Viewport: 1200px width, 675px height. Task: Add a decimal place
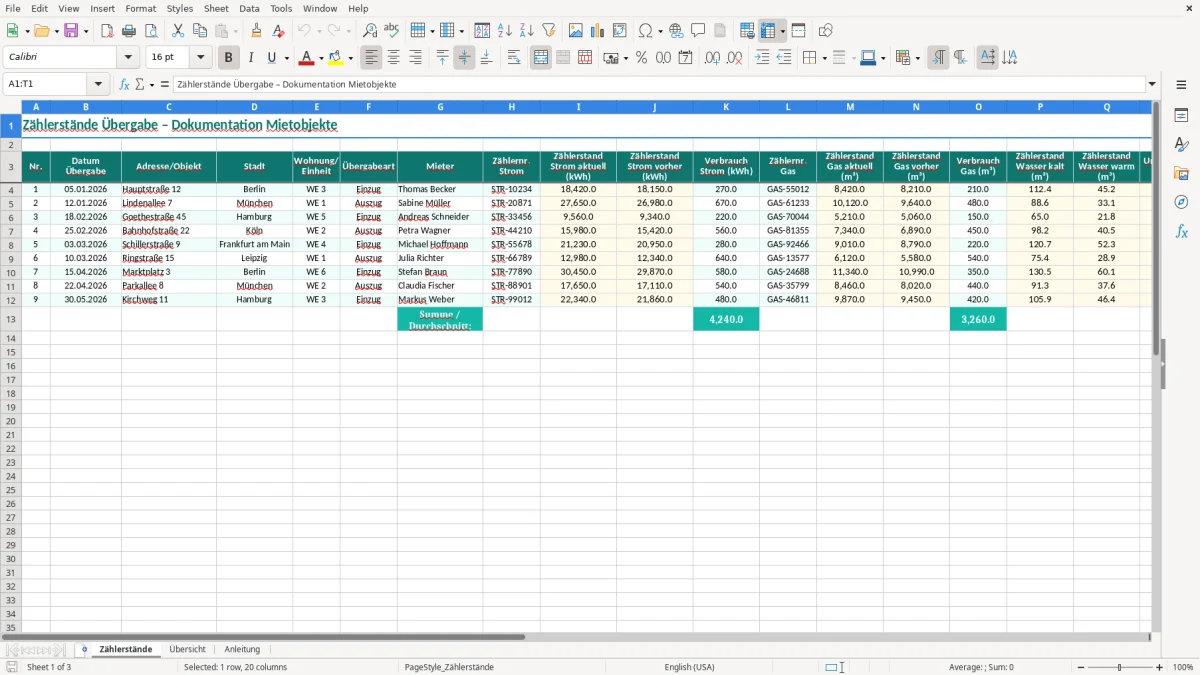(713, 57)
